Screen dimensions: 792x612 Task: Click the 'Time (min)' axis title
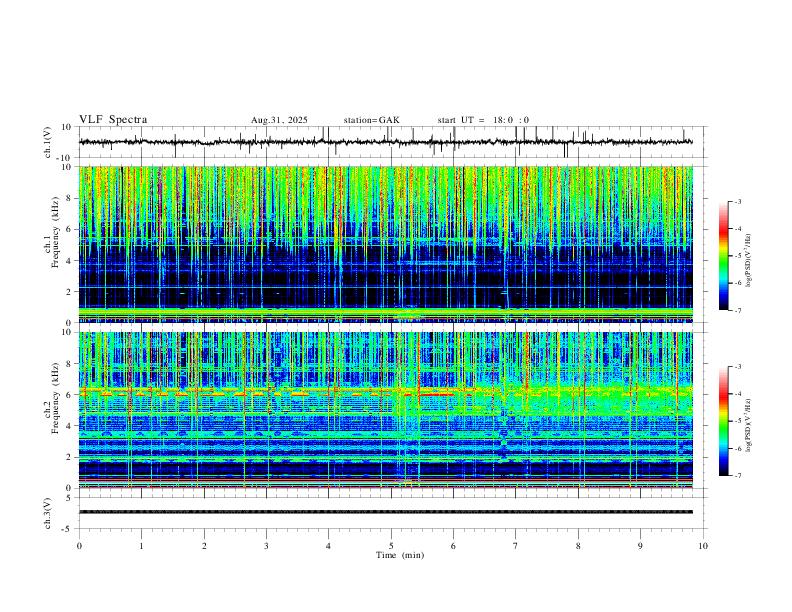click(400, 555)
